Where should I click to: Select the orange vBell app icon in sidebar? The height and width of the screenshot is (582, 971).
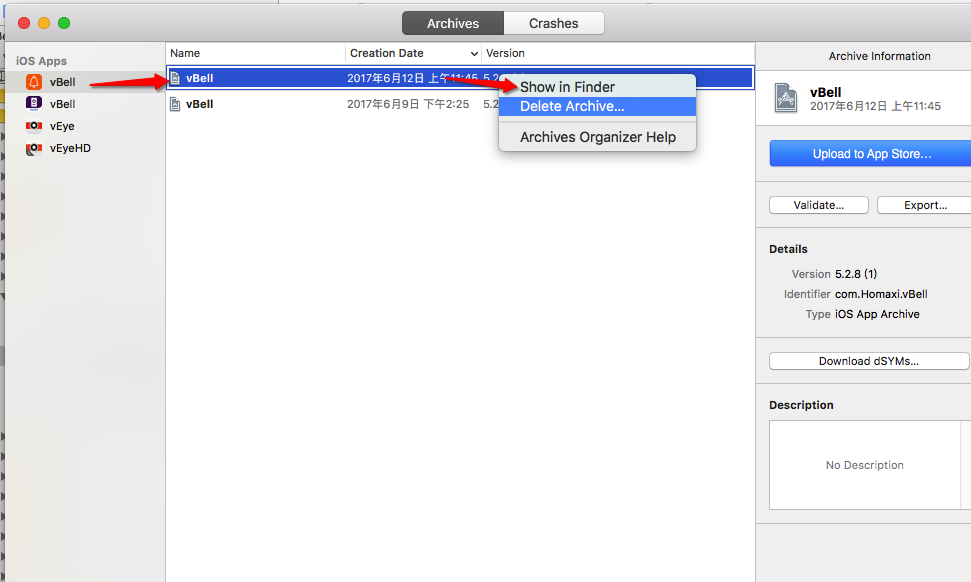[34, 82]
